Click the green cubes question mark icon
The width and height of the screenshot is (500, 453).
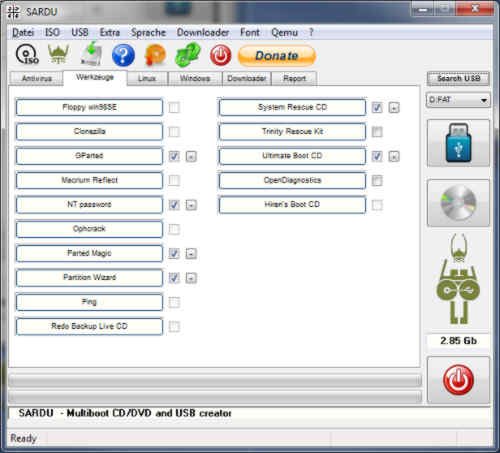click(188, 54)
